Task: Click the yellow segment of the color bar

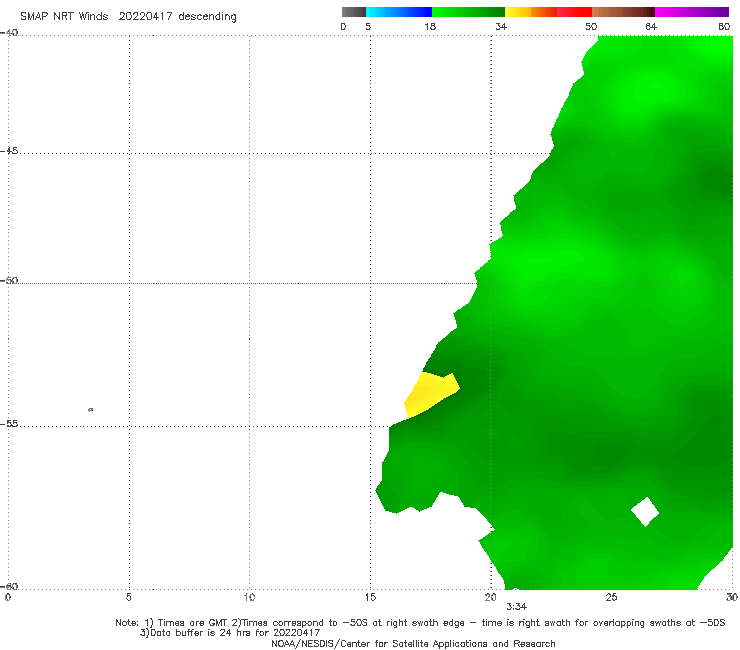Action: [518, 12]
